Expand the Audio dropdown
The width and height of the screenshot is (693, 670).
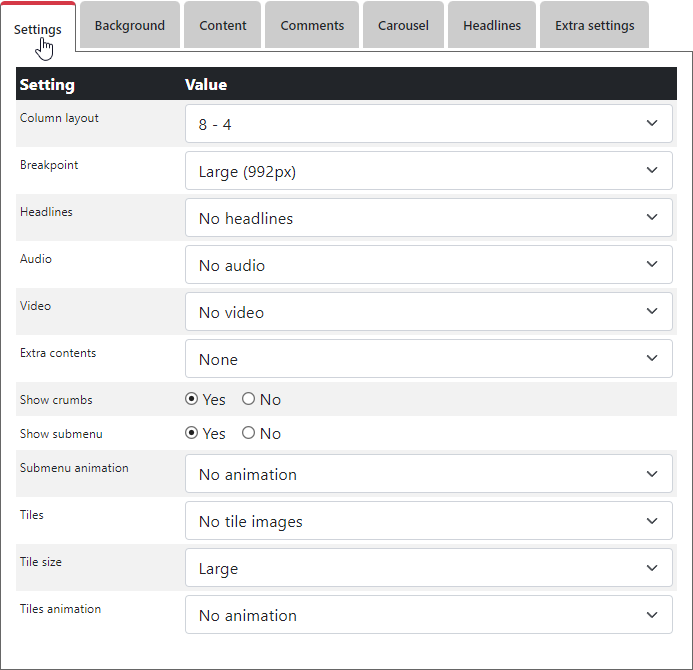pyautogui.click(x=428, y=265)
